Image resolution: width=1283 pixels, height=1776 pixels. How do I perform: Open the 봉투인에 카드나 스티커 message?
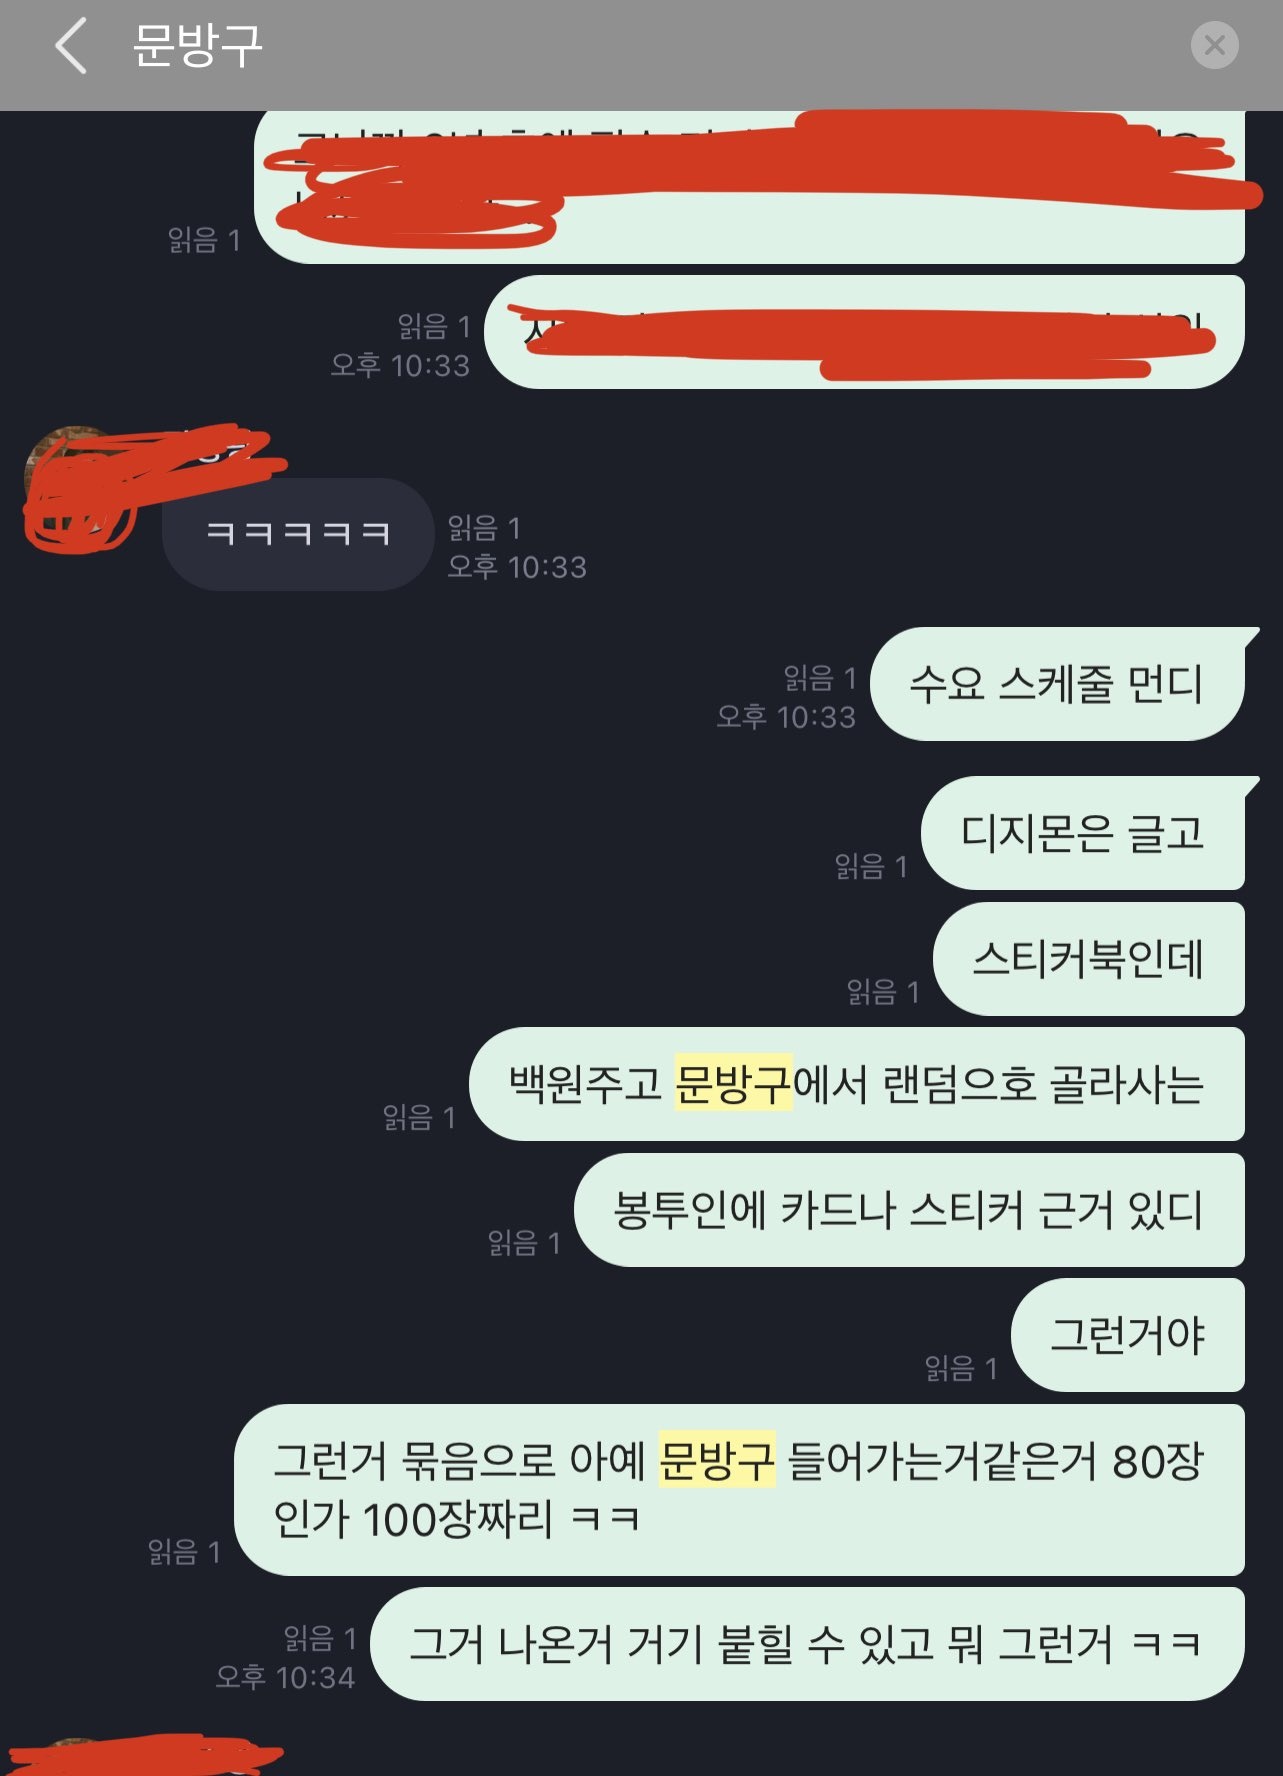(x=909, y=1210)
